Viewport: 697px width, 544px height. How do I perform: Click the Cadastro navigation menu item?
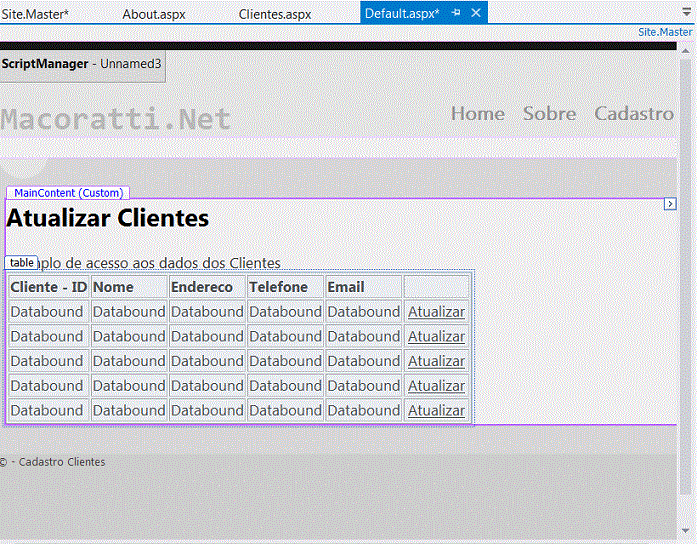(x=634, y=113)
